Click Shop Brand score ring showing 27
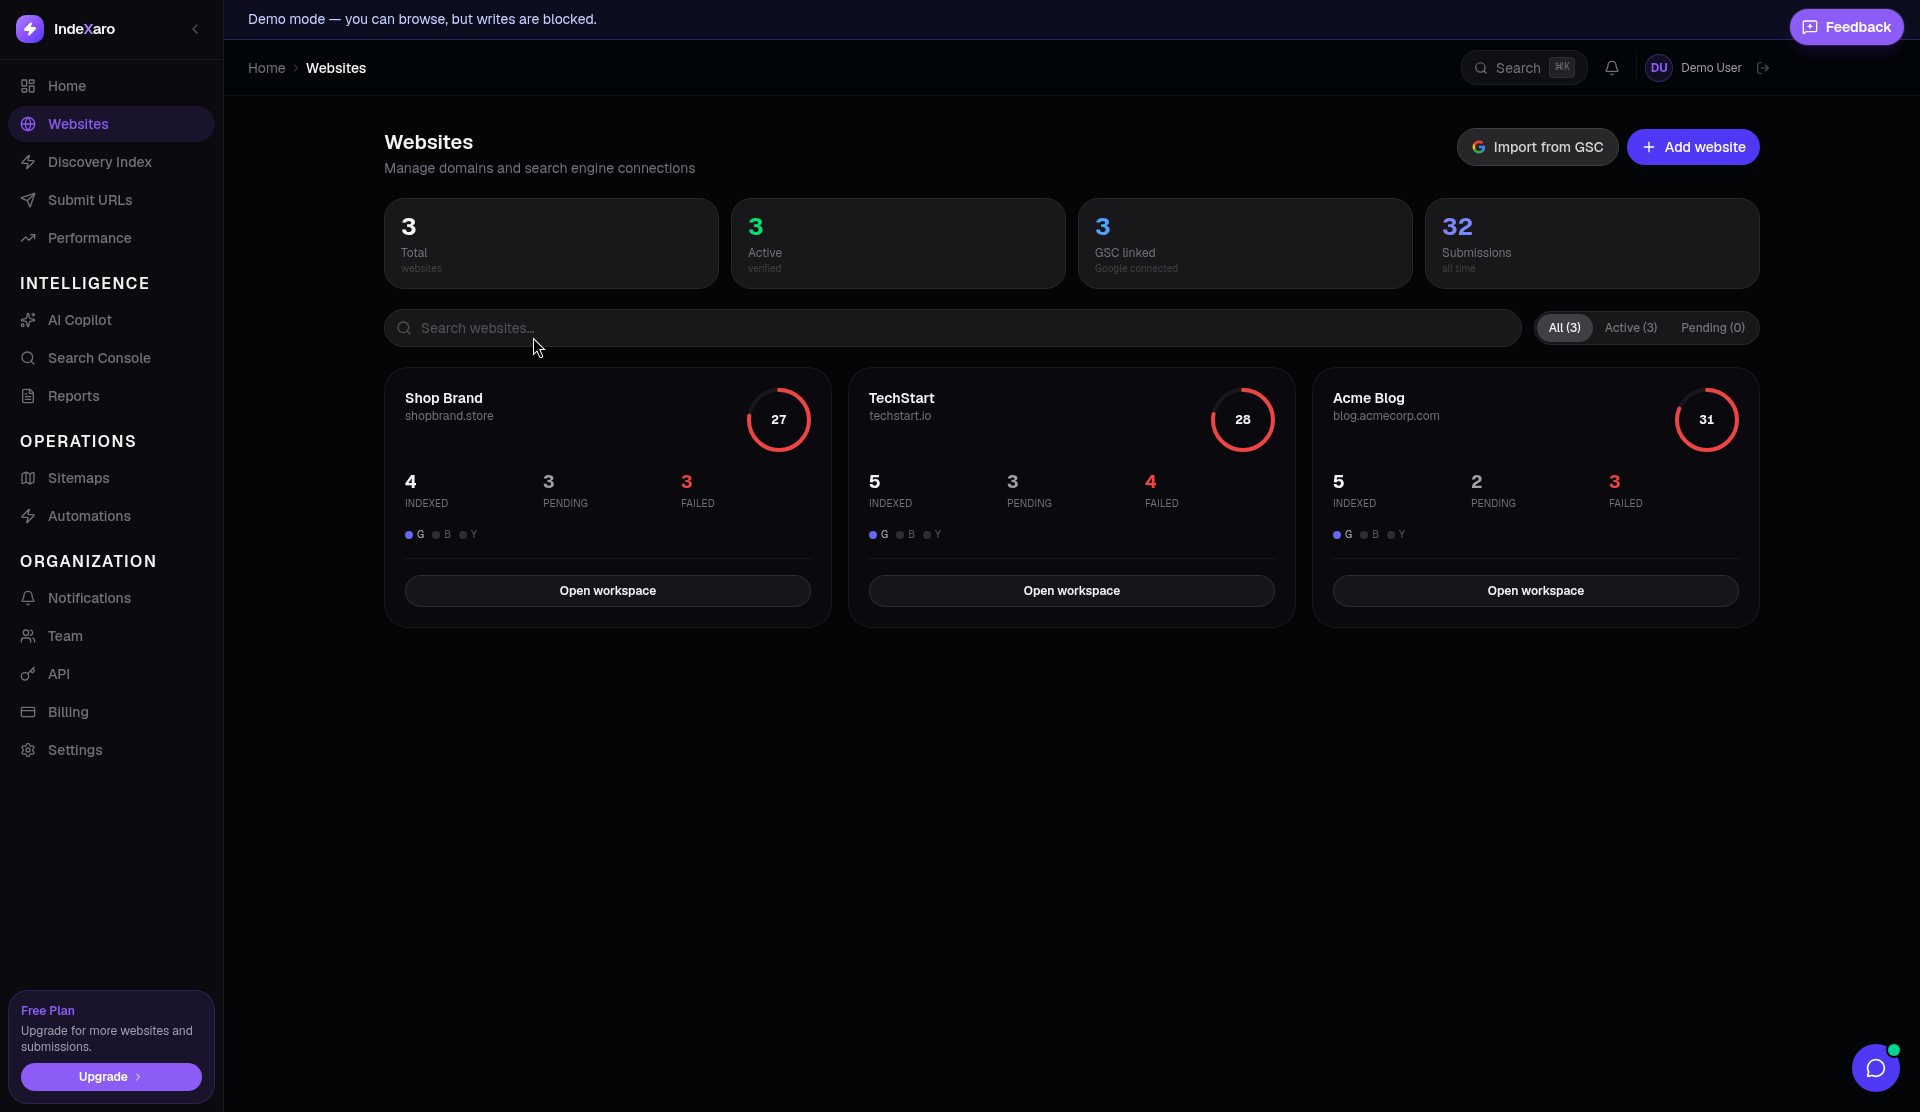 click(779, 420)
